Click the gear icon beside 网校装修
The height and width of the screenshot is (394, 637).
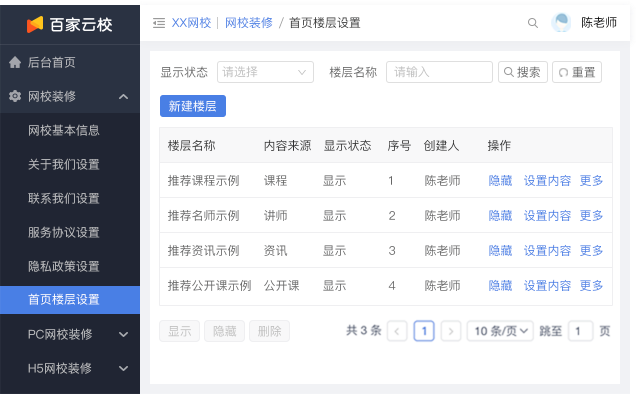(15, 96)
